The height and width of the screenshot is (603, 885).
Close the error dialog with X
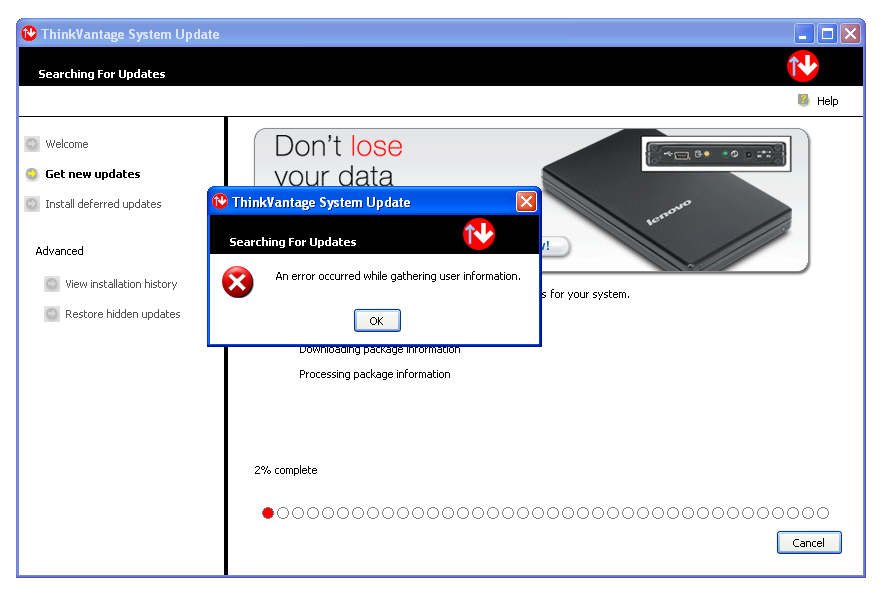(526, 202)
